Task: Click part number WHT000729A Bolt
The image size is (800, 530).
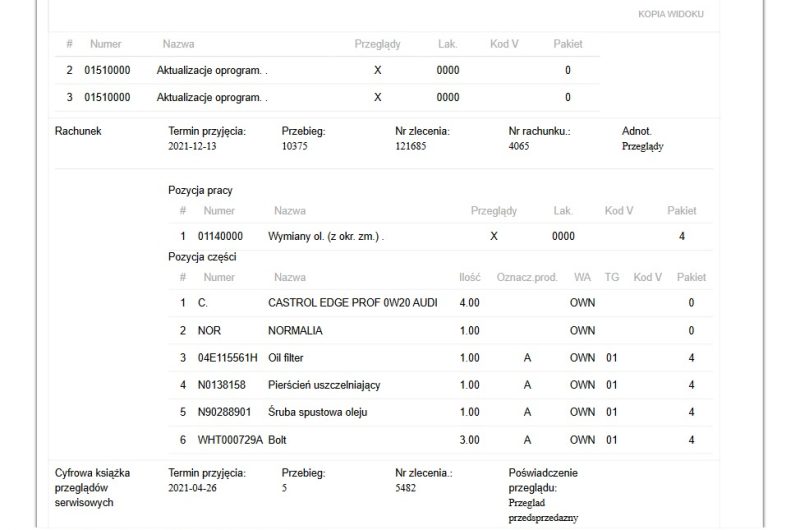Action: point(230,440)
